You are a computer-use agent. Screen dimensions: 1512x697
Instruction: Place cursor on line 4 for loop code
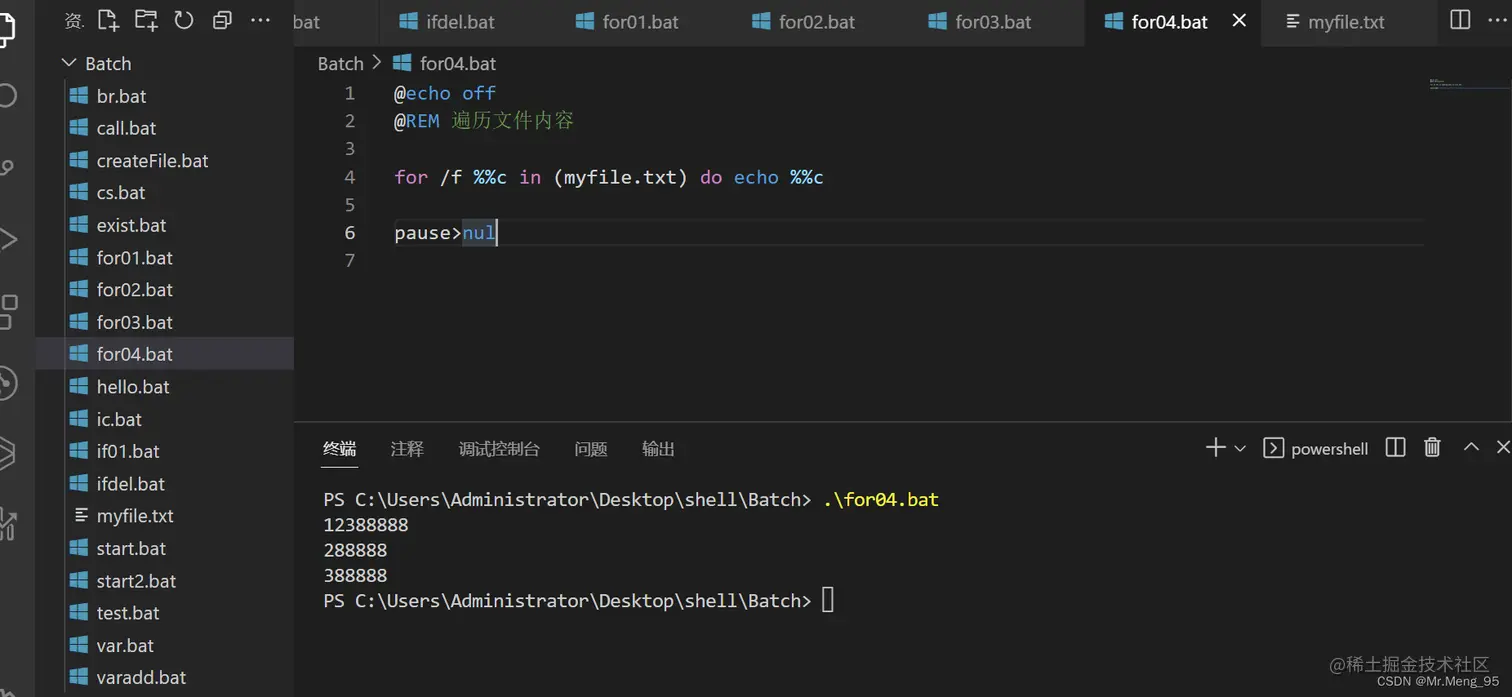(x=609, y=177)
